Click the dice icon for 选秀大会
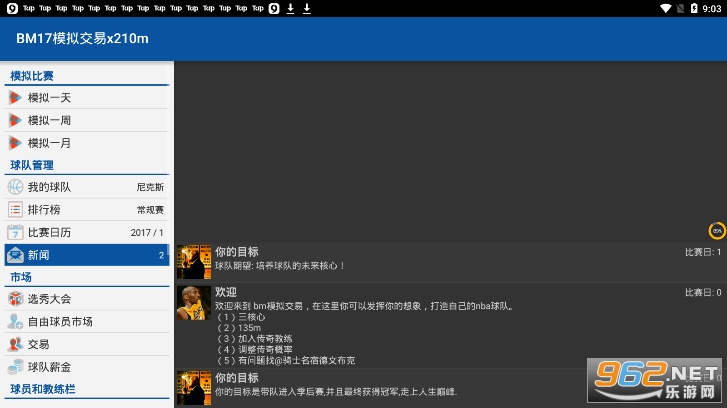This screenshot has height=408, width=727. tap(15, 299)
